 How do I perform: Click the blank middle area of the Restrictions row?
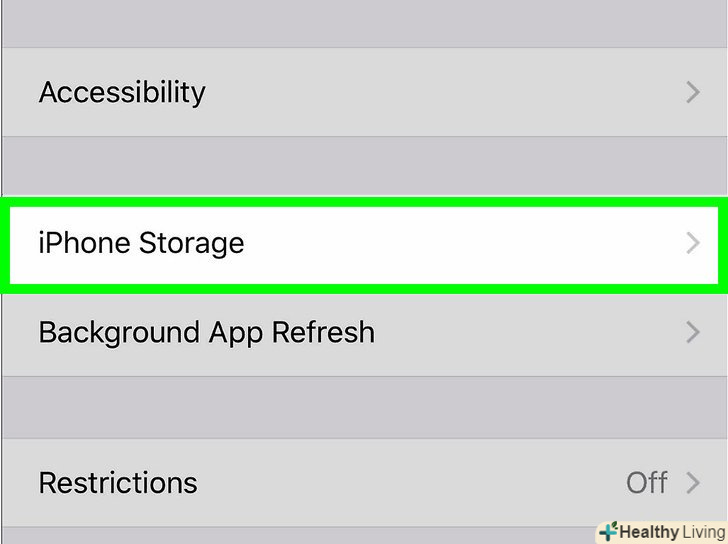tap(400, 483)
